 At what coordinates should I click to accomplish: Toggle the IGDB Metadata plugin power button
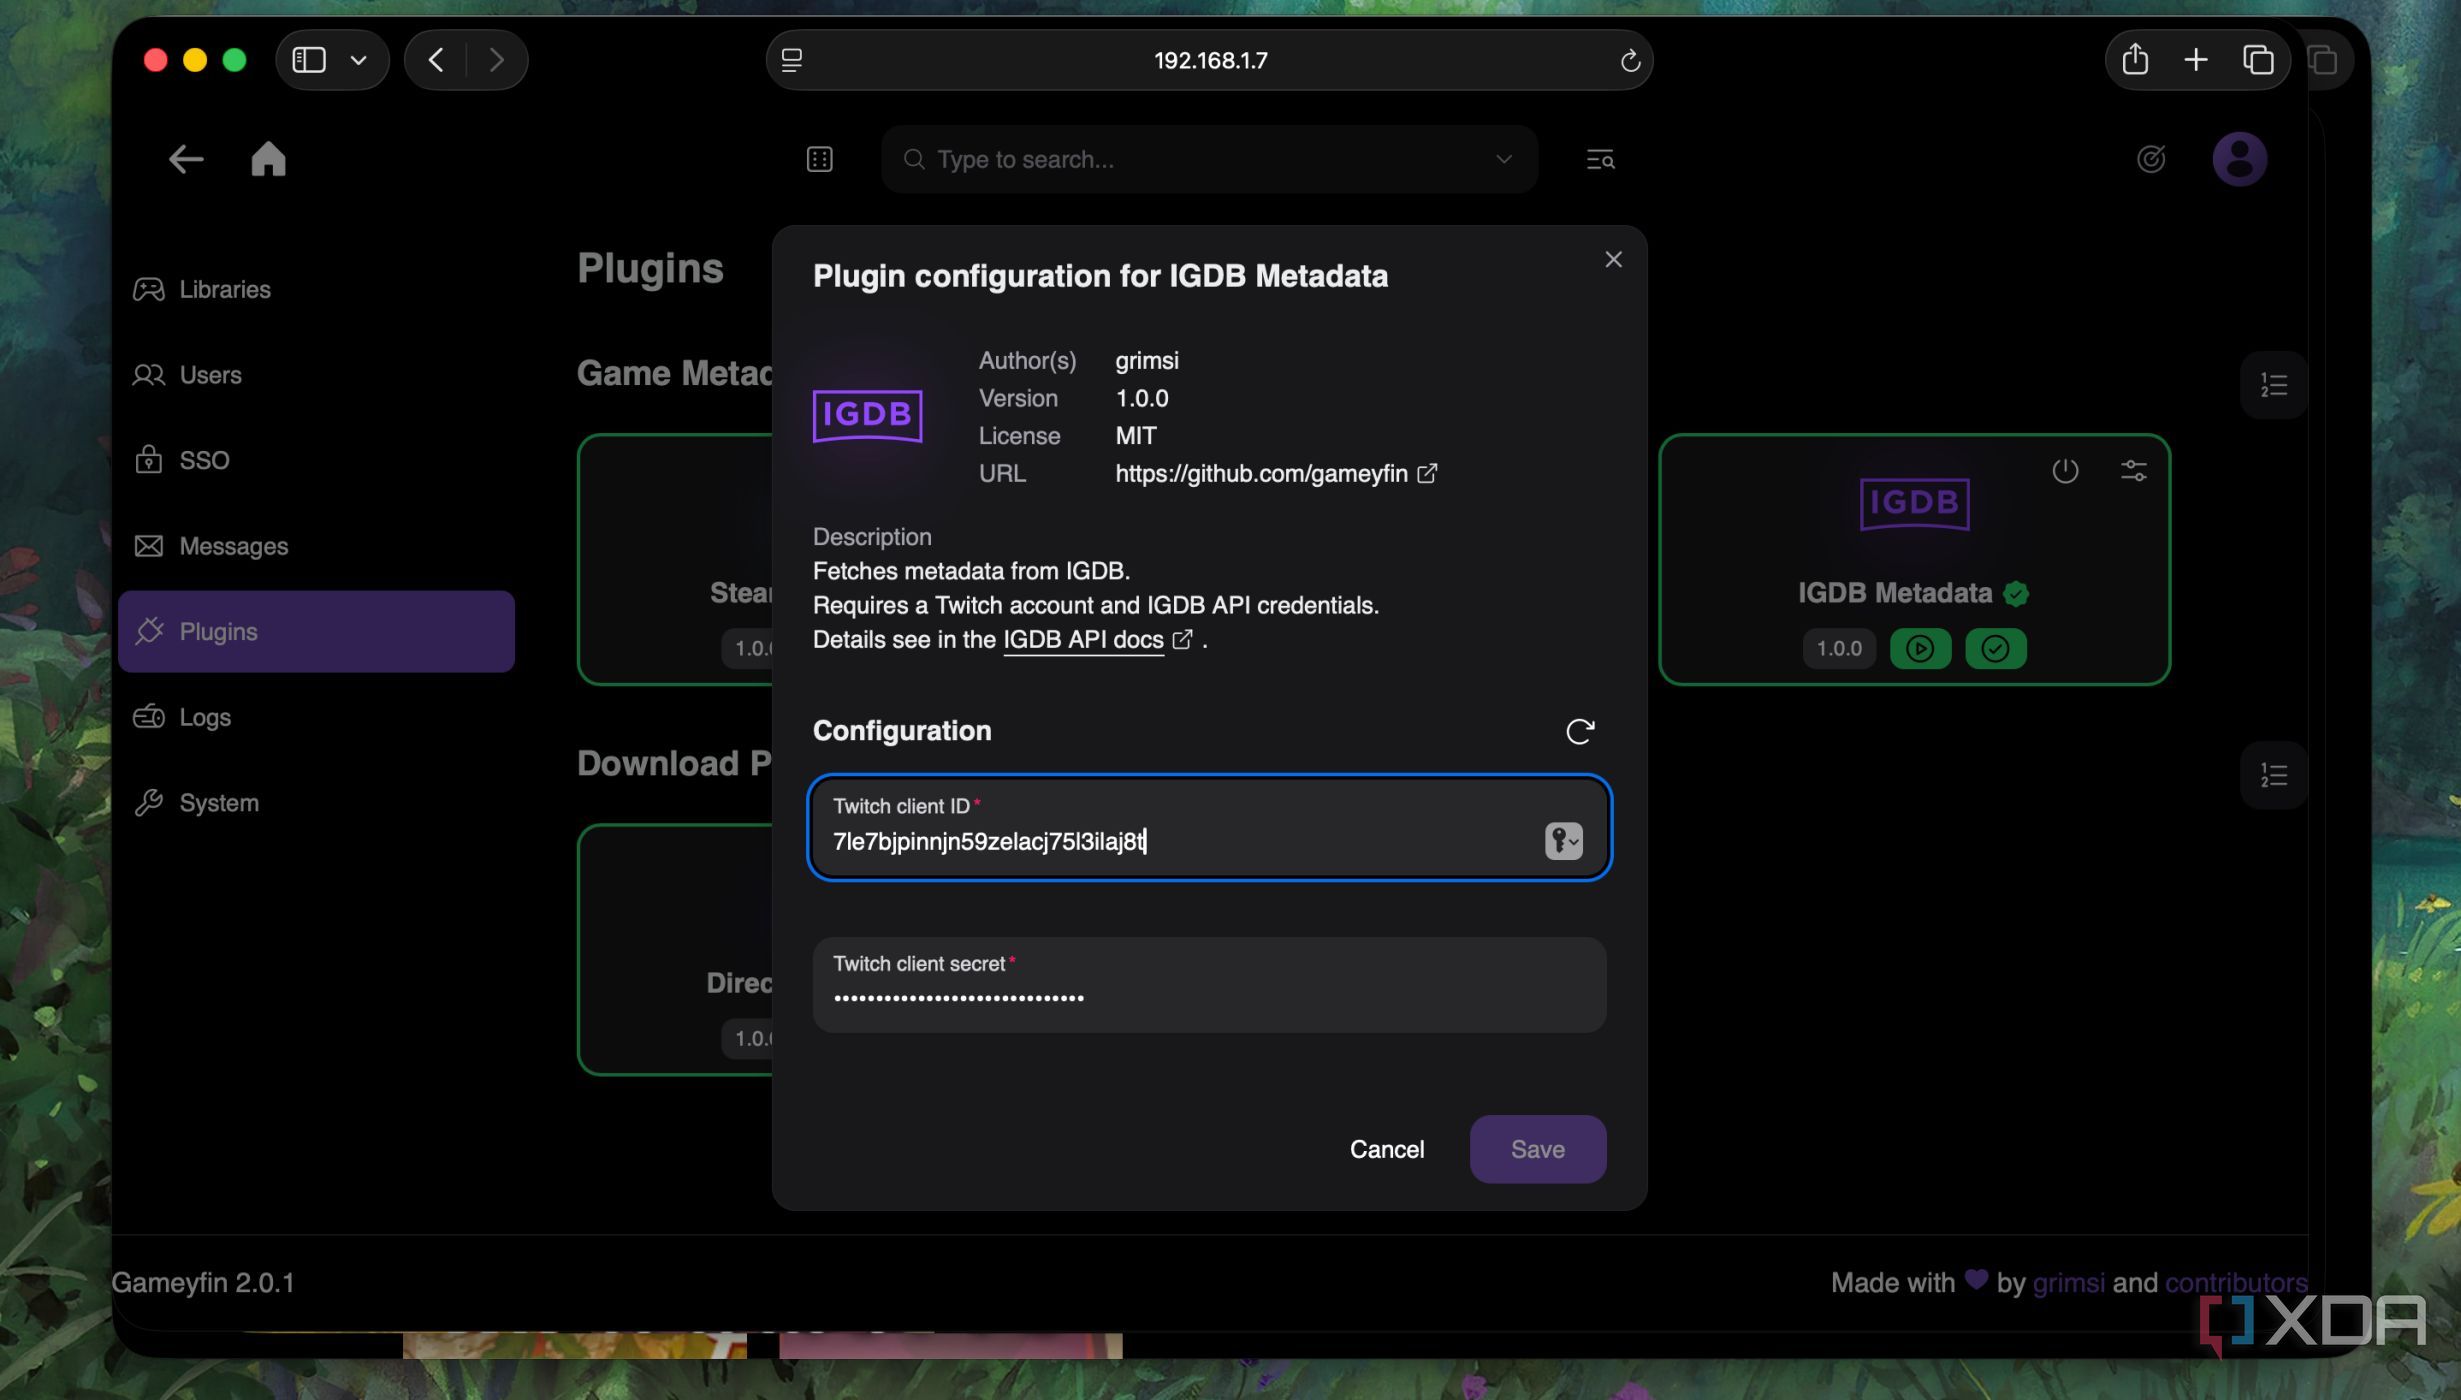(2065, 471)
